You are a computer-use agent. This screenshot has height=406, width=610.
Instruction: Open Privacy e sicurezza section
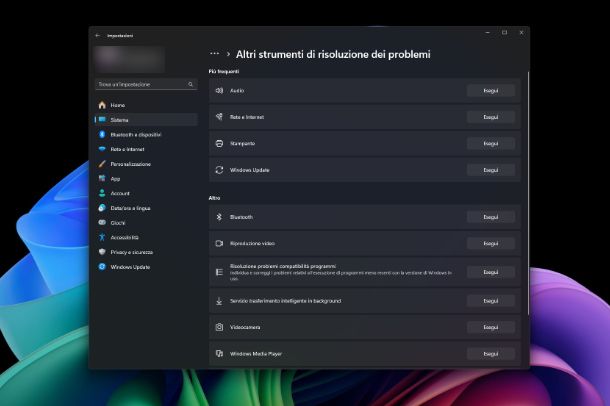(146, 252)
